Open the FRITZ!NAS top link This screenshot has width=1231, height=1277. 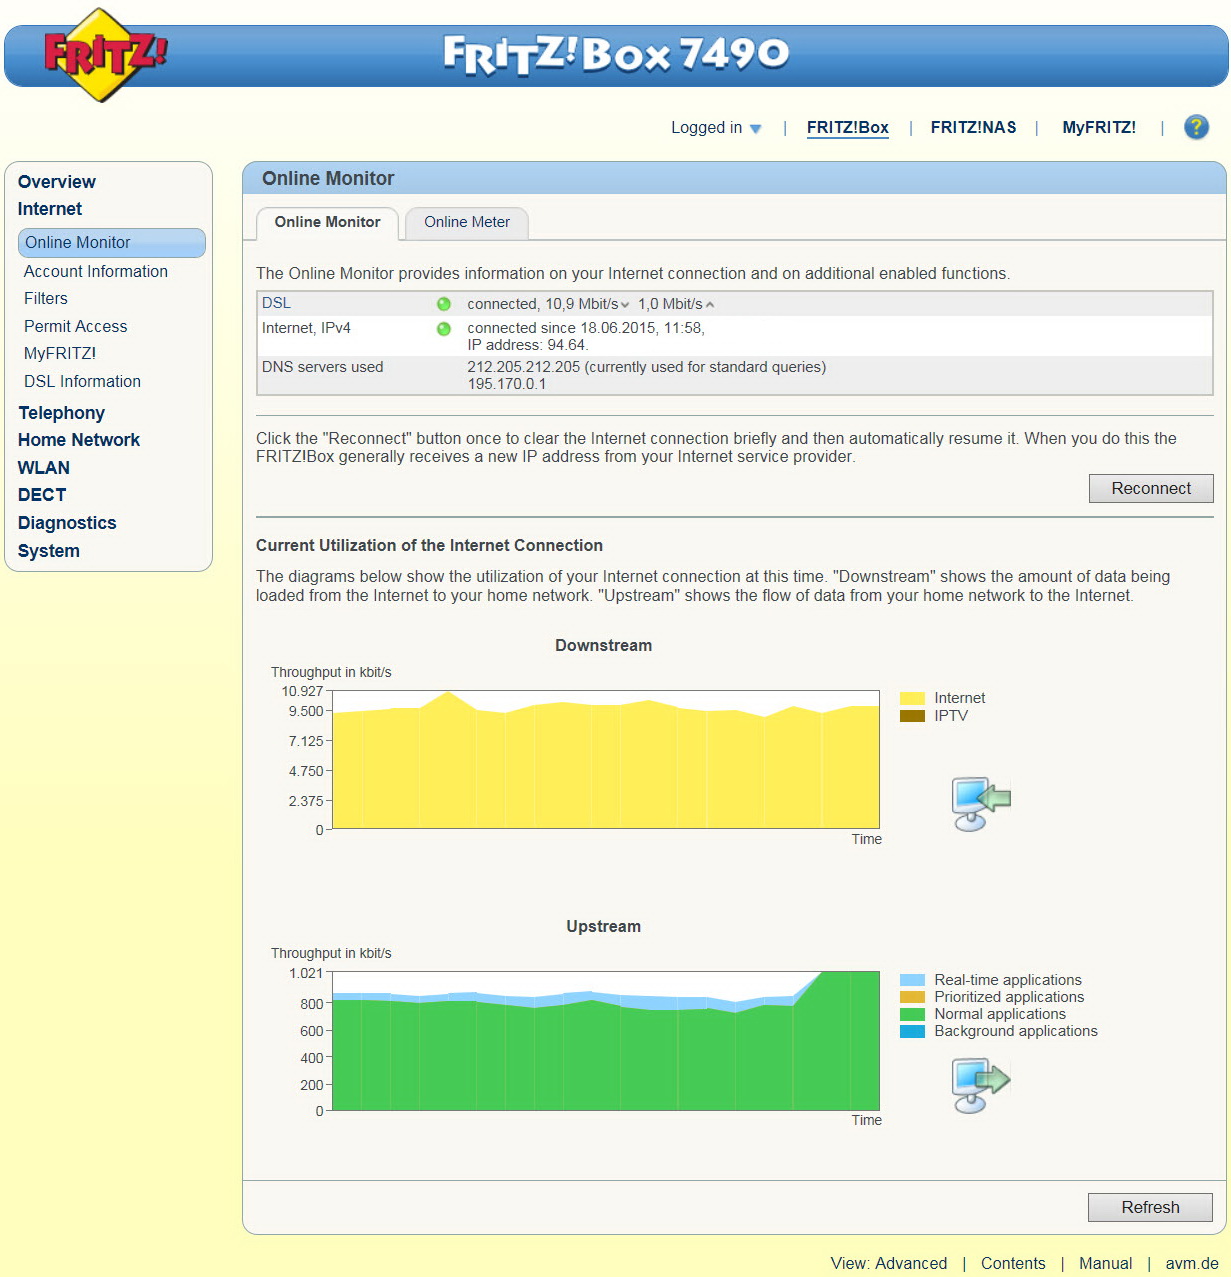coord(973,128)
